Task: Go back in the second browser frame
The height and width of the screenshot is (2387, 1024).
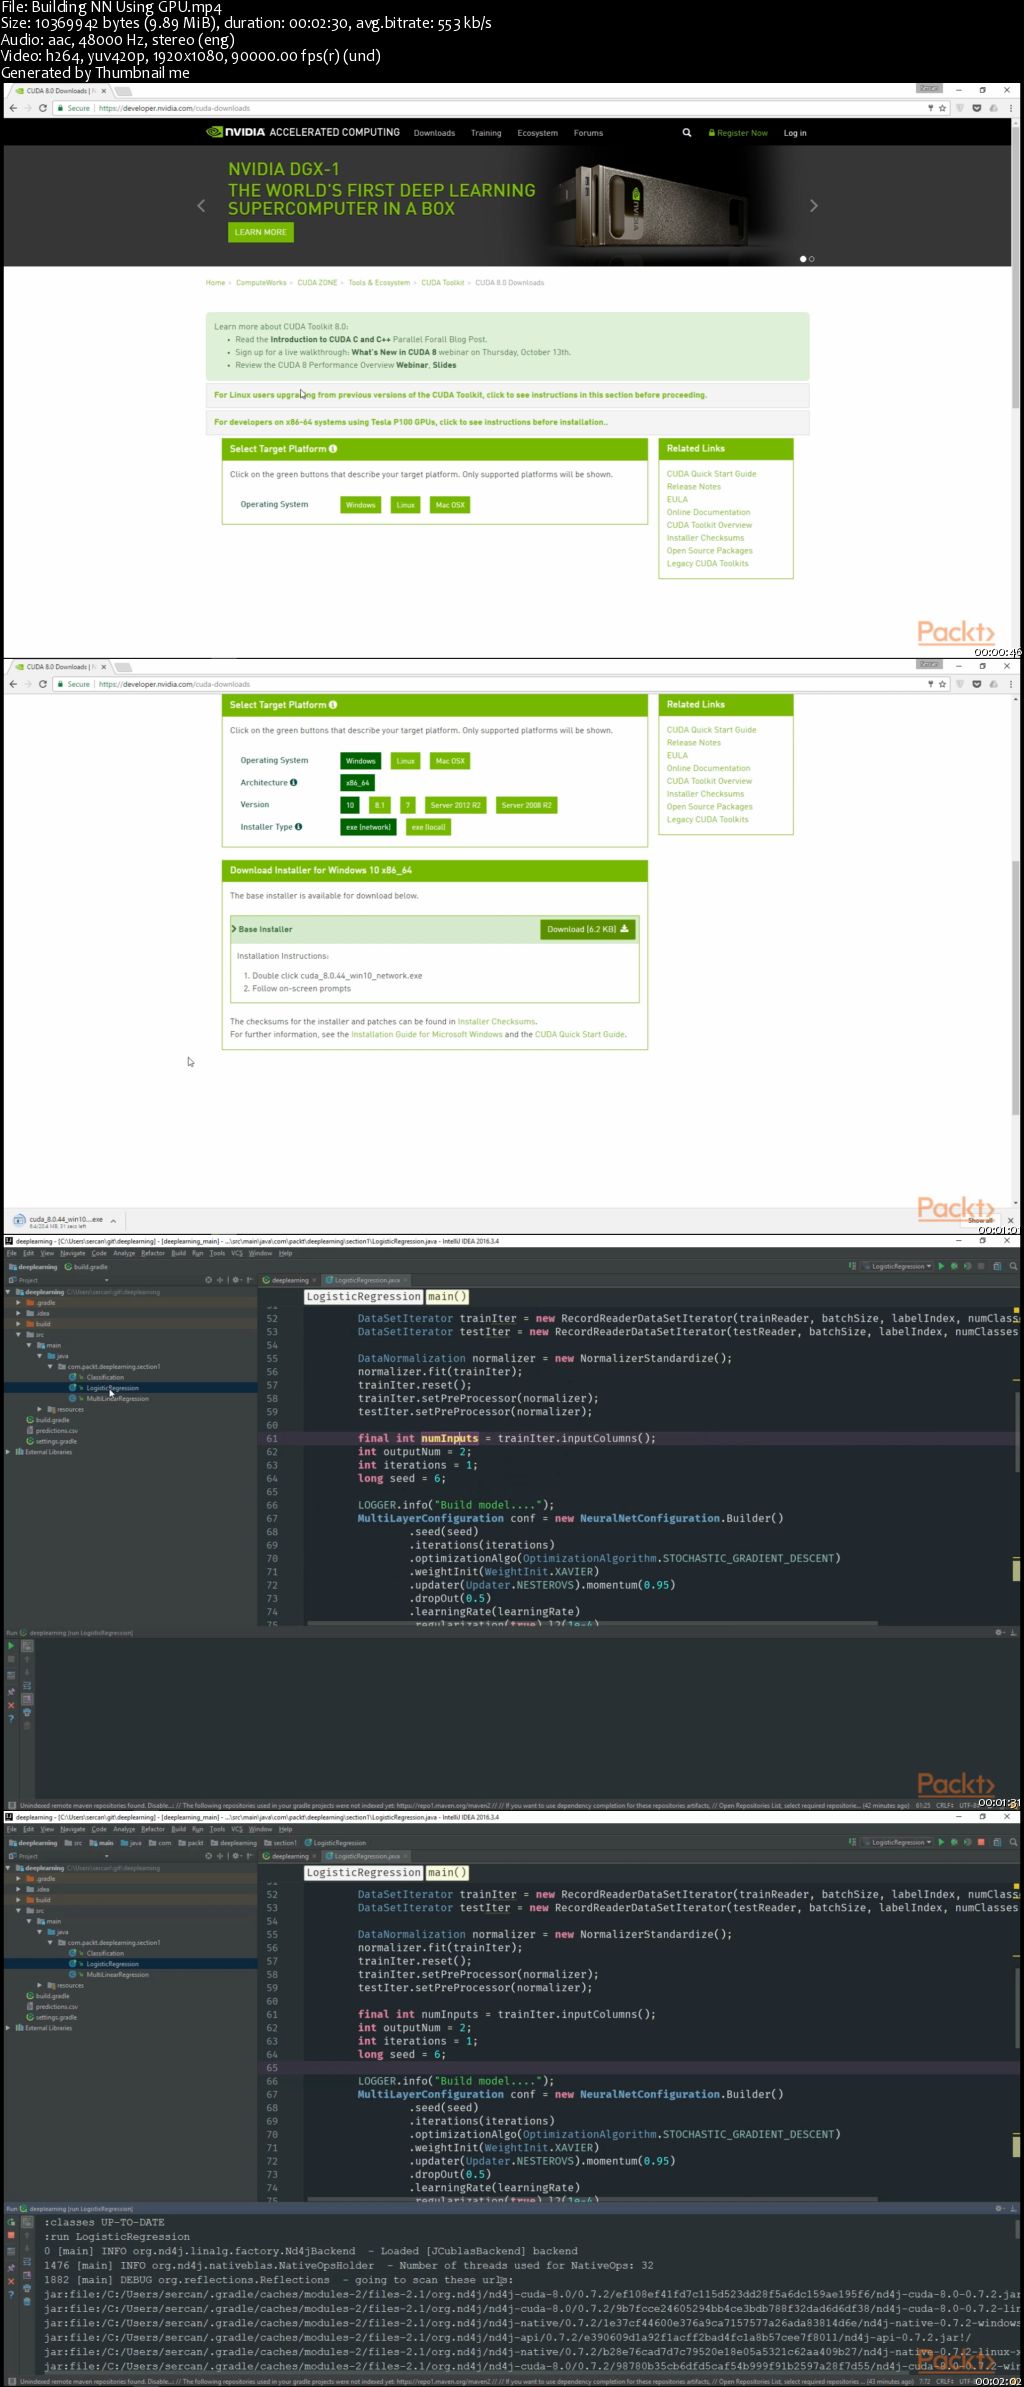Action: tap(13, 684)
